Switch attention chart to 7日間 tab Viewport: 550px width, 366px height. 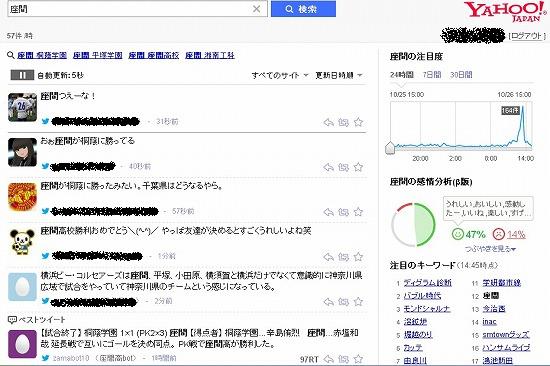432,75
